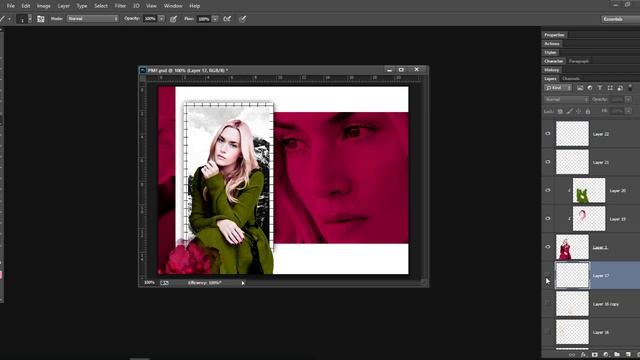Enable pressure for opacity icon

[x=173, y=19]
